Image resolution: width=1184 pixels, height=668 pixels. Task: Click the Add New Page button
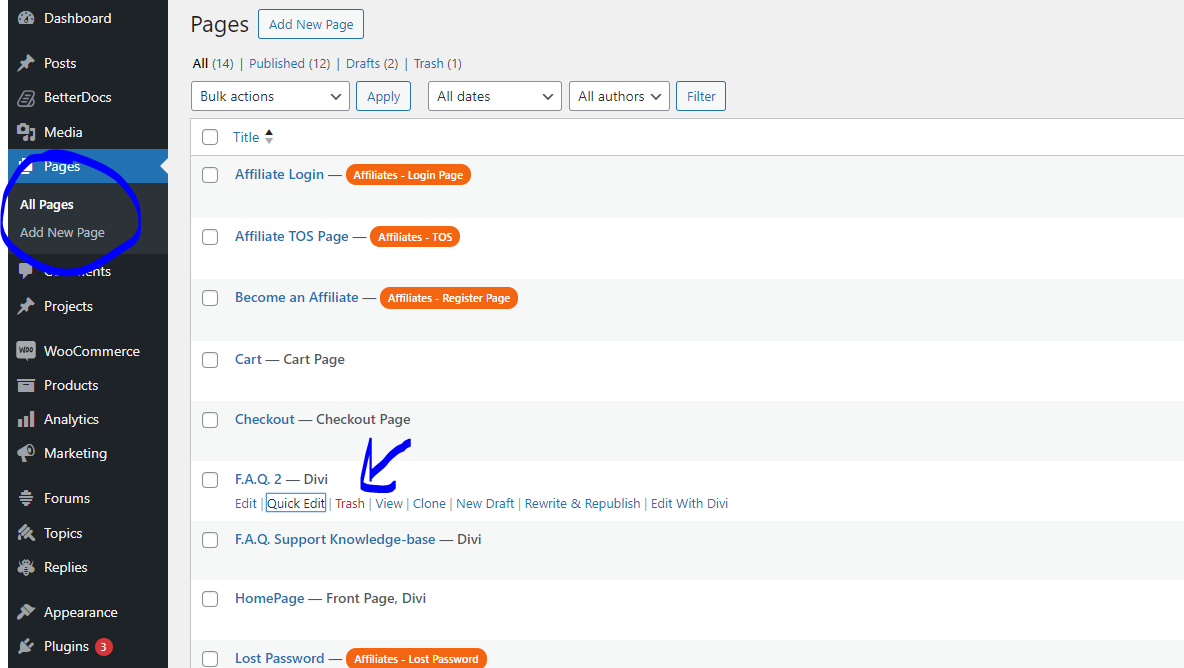pyautogui.click(x=311, y=24)
